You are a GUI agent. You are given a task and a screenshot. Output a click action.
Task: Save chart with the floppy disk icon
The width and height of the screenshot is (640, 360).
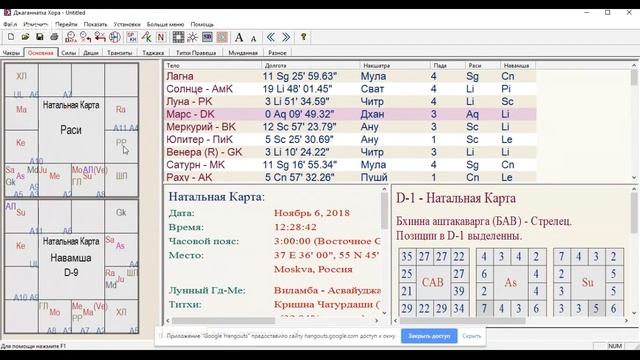[40, 37]
